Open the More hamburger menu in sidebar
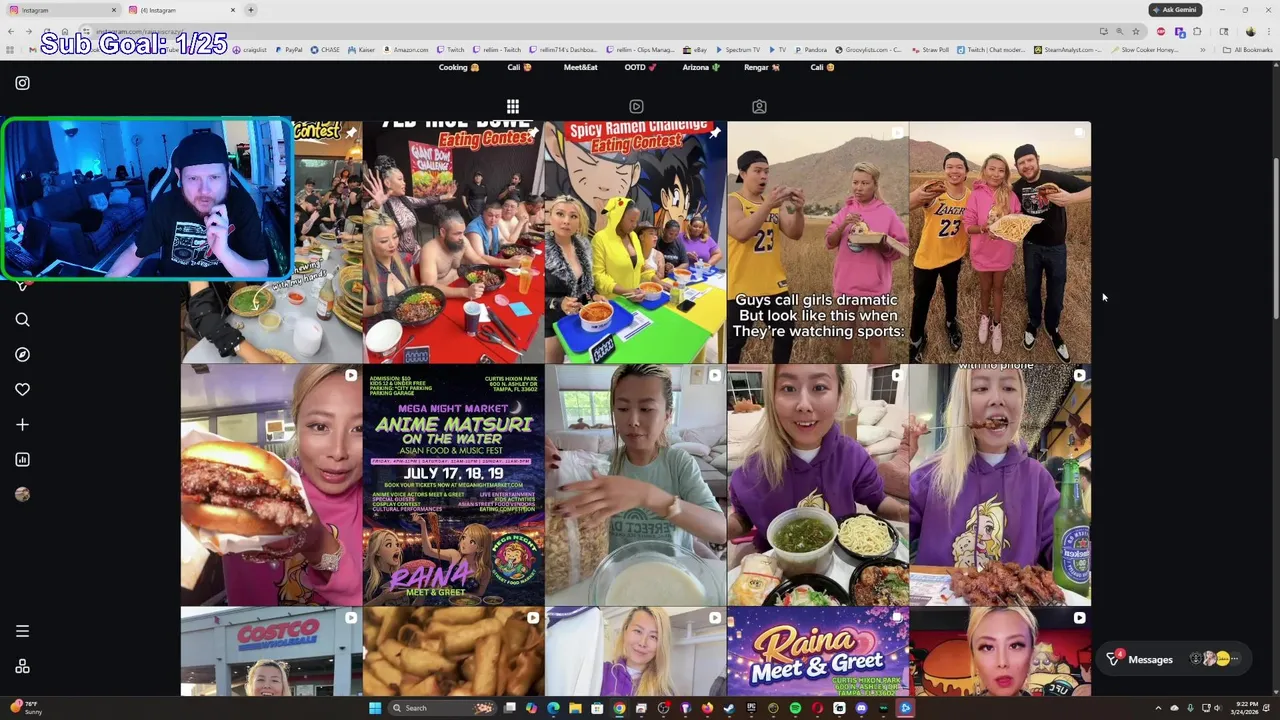 pyautogui.click(x=22, y=631)
